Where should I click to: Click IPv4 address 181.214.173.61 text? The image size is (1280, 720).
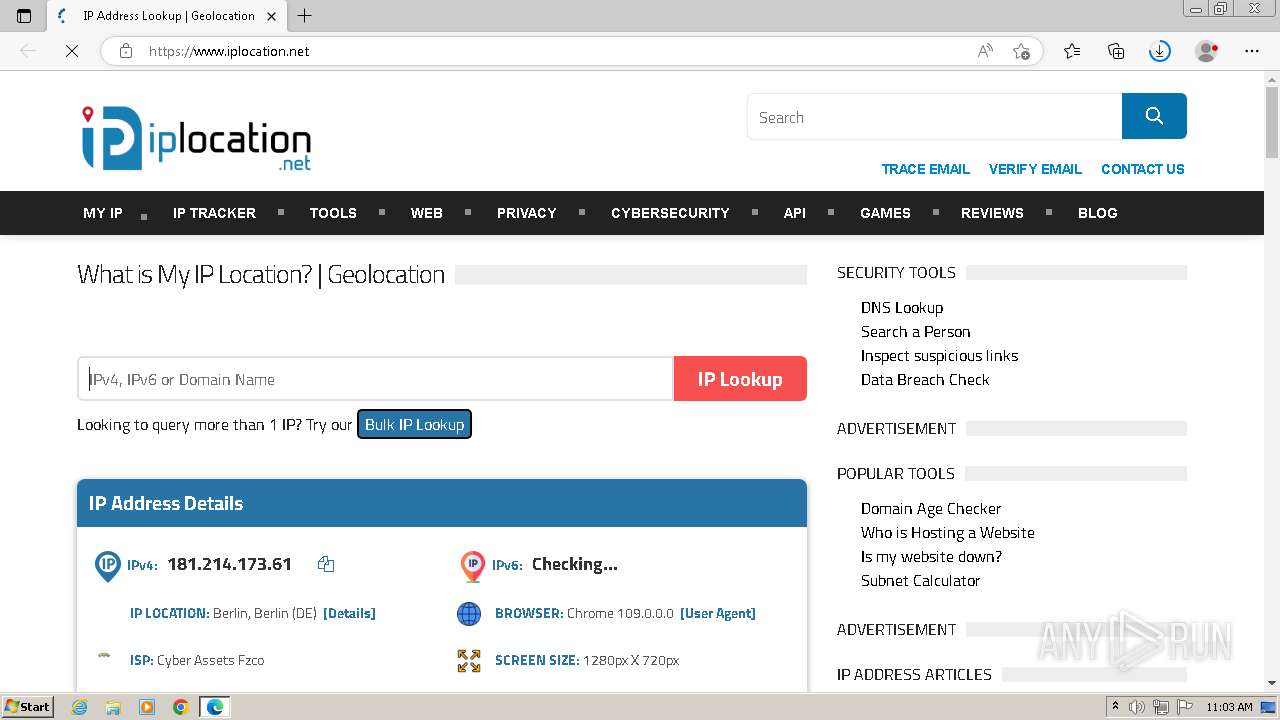[x=229, y=564]
